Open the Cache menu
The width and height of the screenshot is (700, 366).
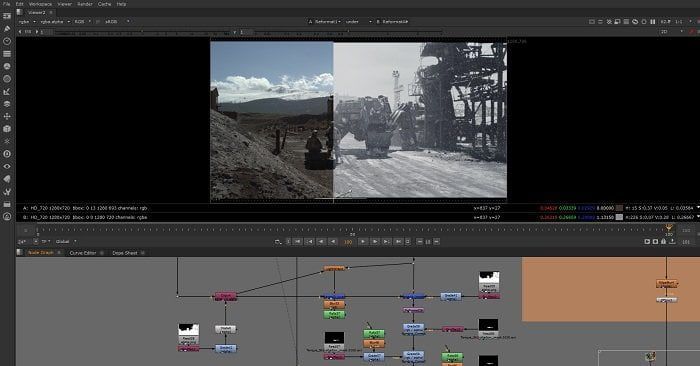tap(104, 4)
